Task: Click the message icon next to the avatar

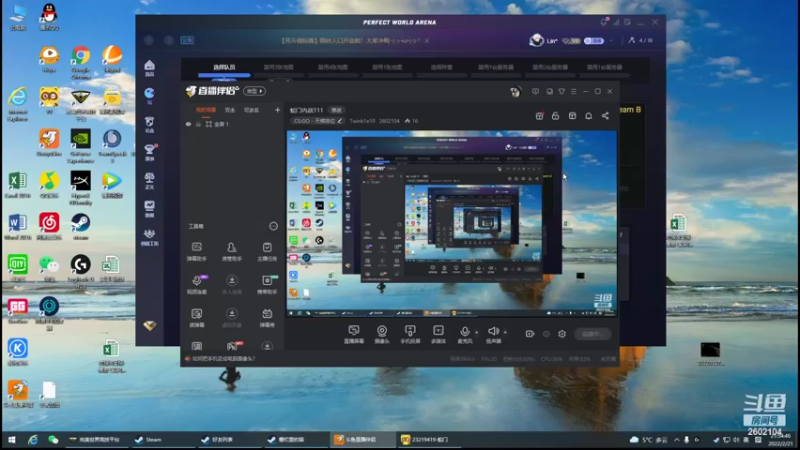Action: coord(535,91)
